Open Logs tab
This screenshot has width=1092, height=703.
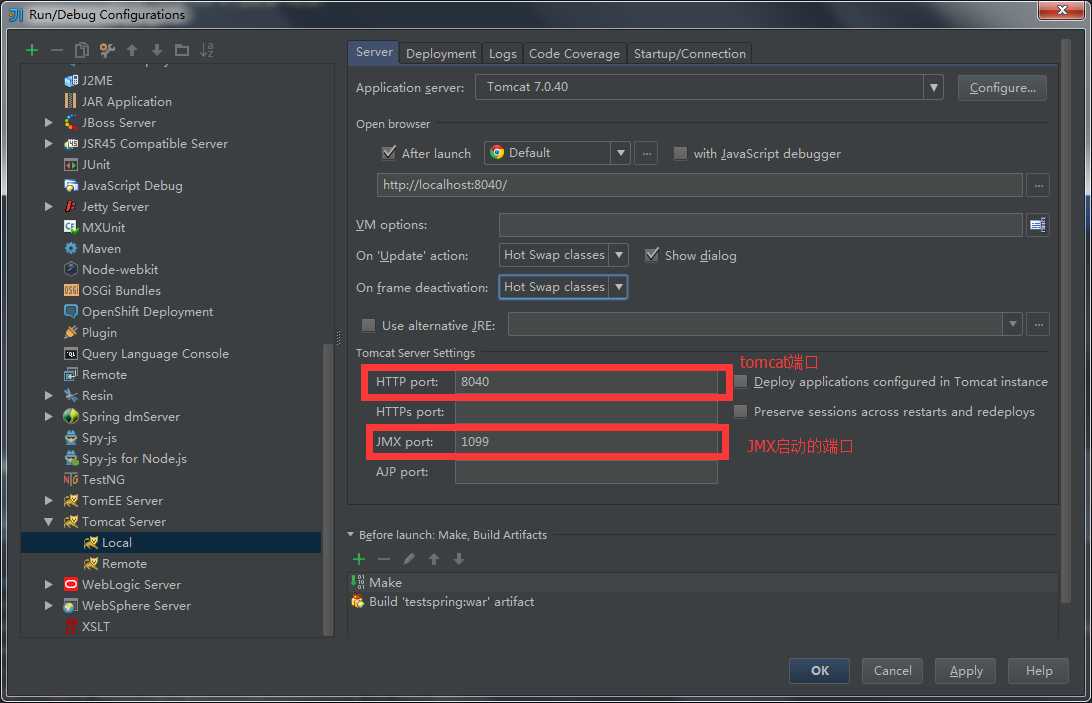(502, 54)
